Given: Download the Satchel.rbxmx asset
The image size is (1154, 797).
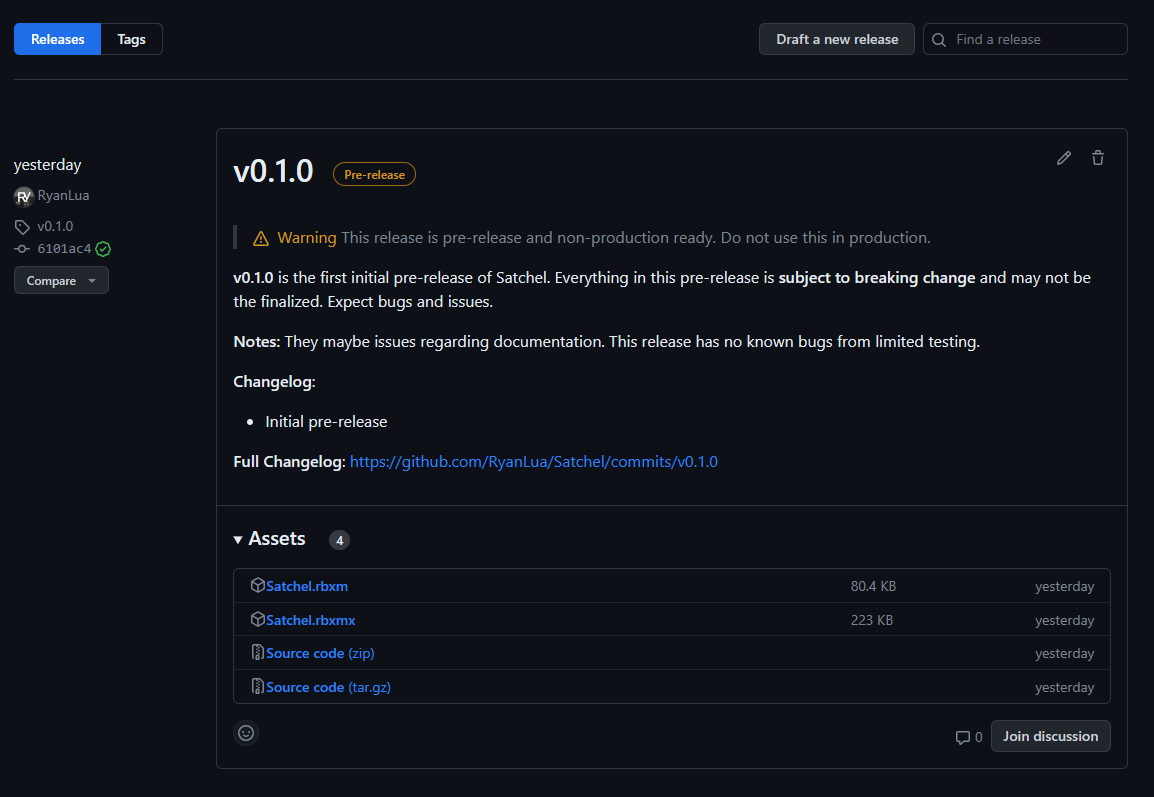Looking at the screenshot, I should click(x=310, y=619).
